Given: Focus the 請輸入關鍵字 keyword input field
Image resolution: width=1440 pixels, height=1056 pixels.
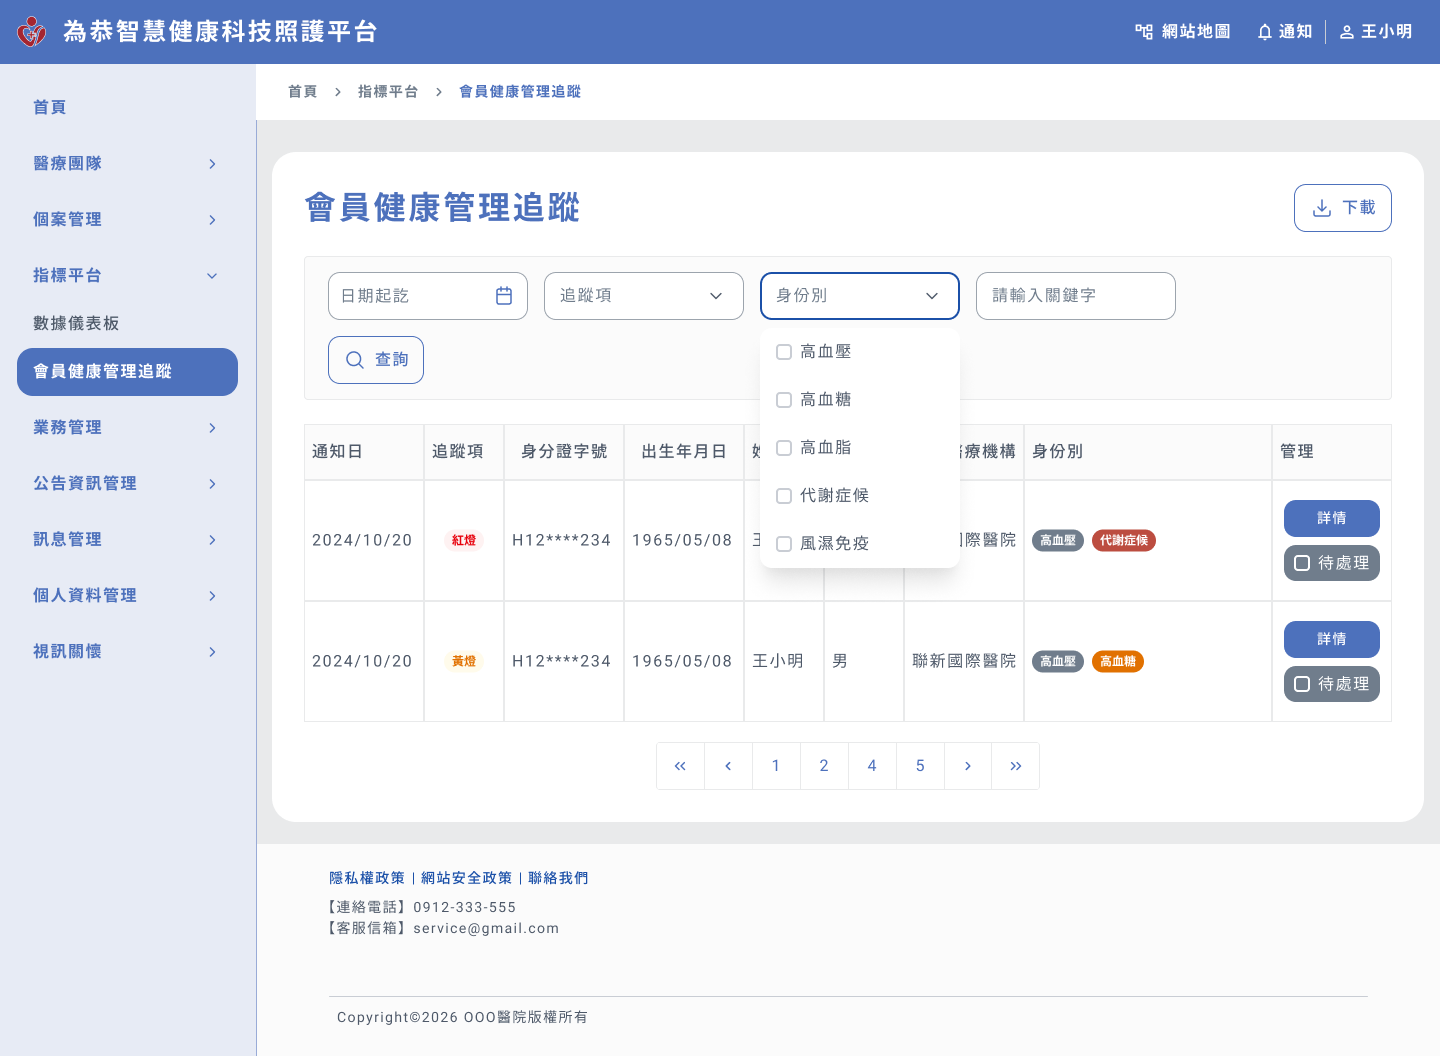Looking at the screenshot, I should pyautogui.click(x=1075, y=296).
